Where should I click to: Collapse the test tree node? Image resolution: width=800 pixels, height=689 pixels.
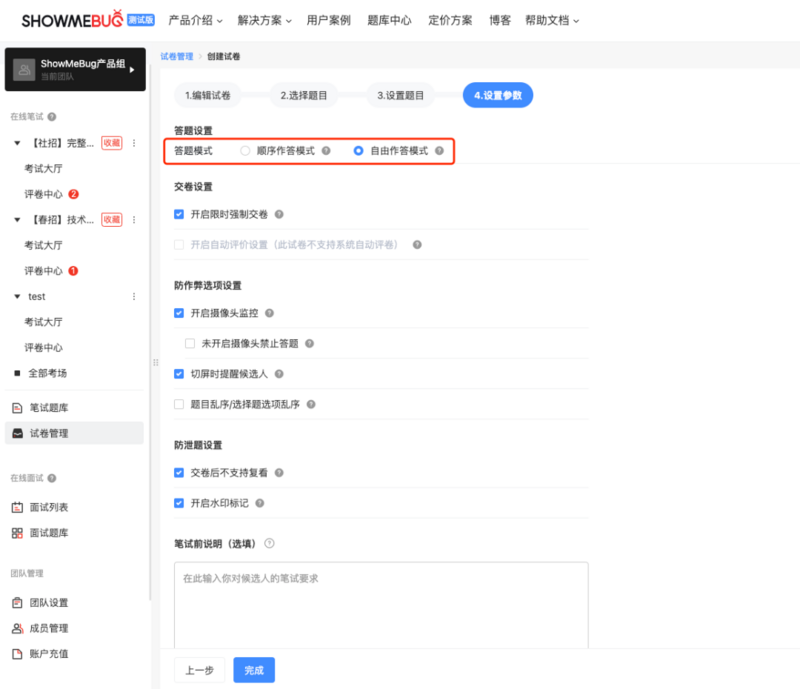pos(17,297)
